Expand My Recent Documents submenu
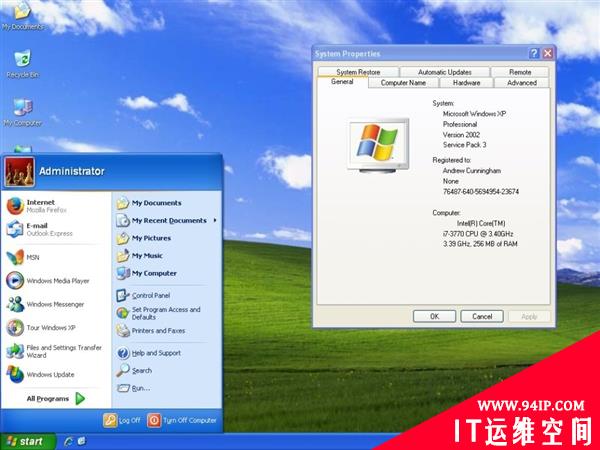Viewport: 600px width, 450px height. tap(166, 220)
